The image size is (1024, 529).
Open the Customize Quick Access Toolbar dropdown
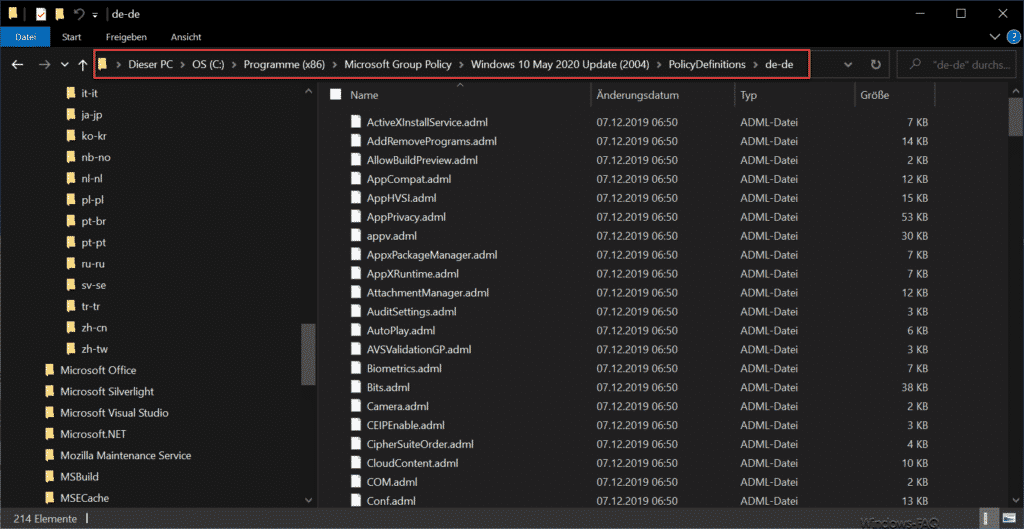pos(95,14)
